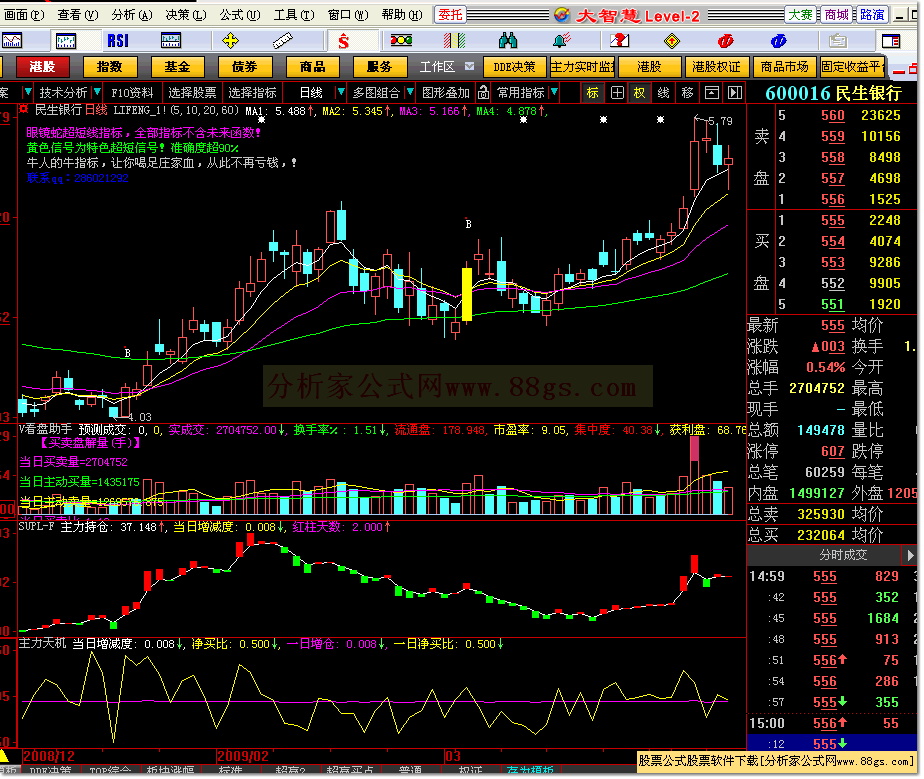Toggle the 权 adjustment button
Viewport: 924px width, 779px height.
[639, 93]
